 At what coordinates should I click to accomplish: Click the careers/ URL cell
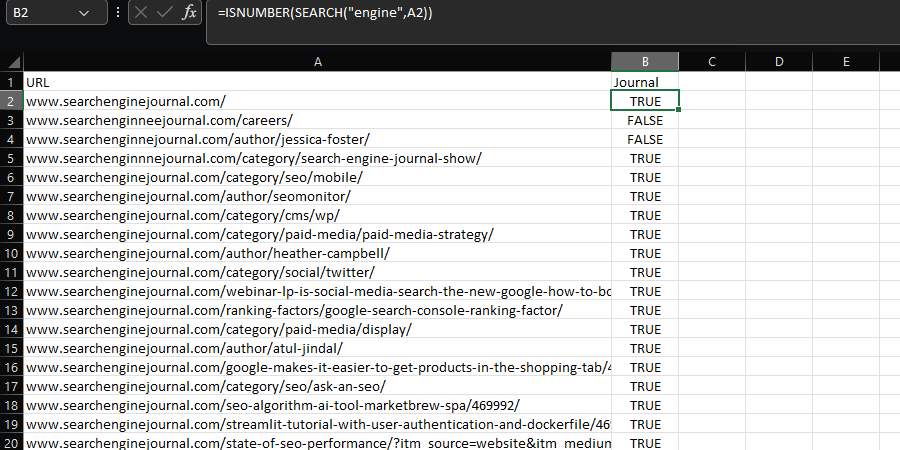coord(317,120)
